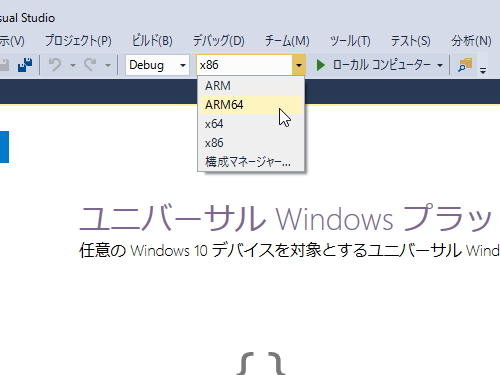This screenshot has width=500, height=375.
Task: Select x64 in the platform list
Action: [251, 124]
